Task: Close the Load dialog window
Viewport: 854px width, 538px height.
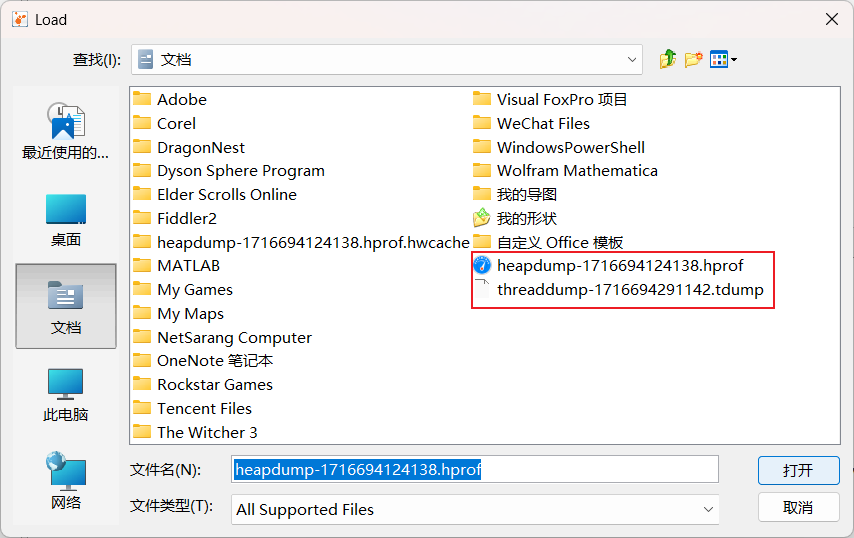Action: [830, 19]
